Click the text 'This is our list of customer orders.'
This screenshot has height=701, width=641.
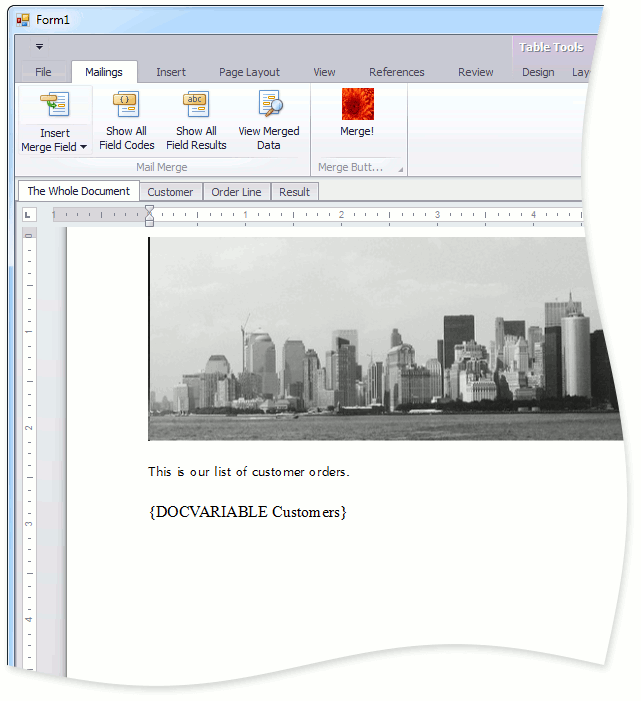(249, 472)
